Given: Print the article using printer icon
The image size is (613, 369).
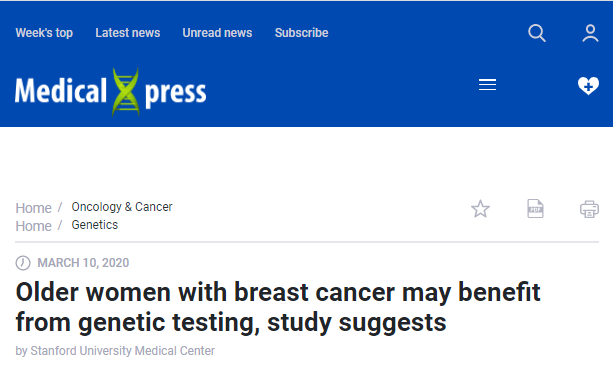Looking at the screenshot, I should coord(589,209).
